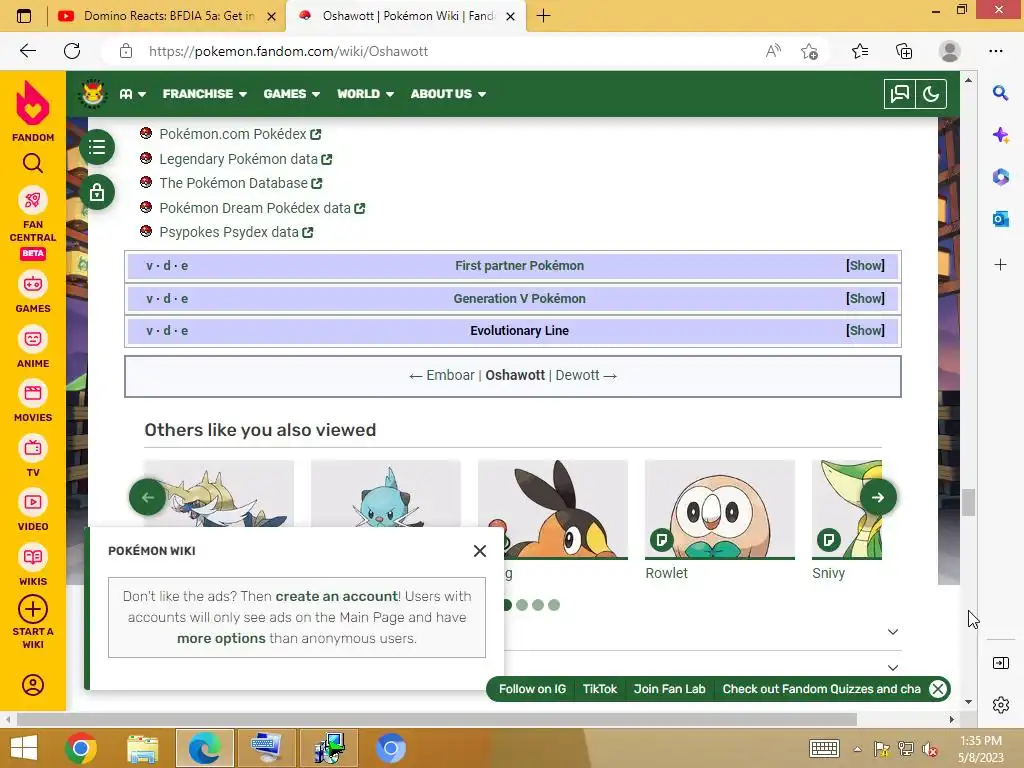
Task: Open Chrome from the Windows taskbar
Action: 80,748
